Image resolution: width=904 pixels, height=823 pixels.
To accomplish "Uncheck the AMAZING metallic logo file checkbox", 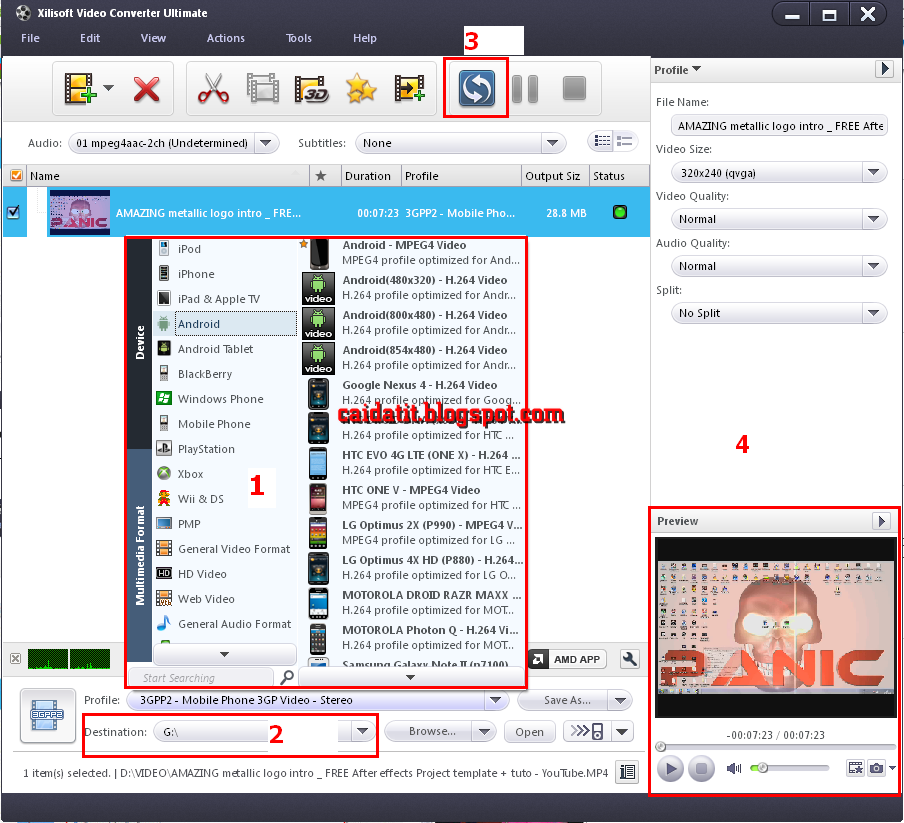I will pos(12,212).
